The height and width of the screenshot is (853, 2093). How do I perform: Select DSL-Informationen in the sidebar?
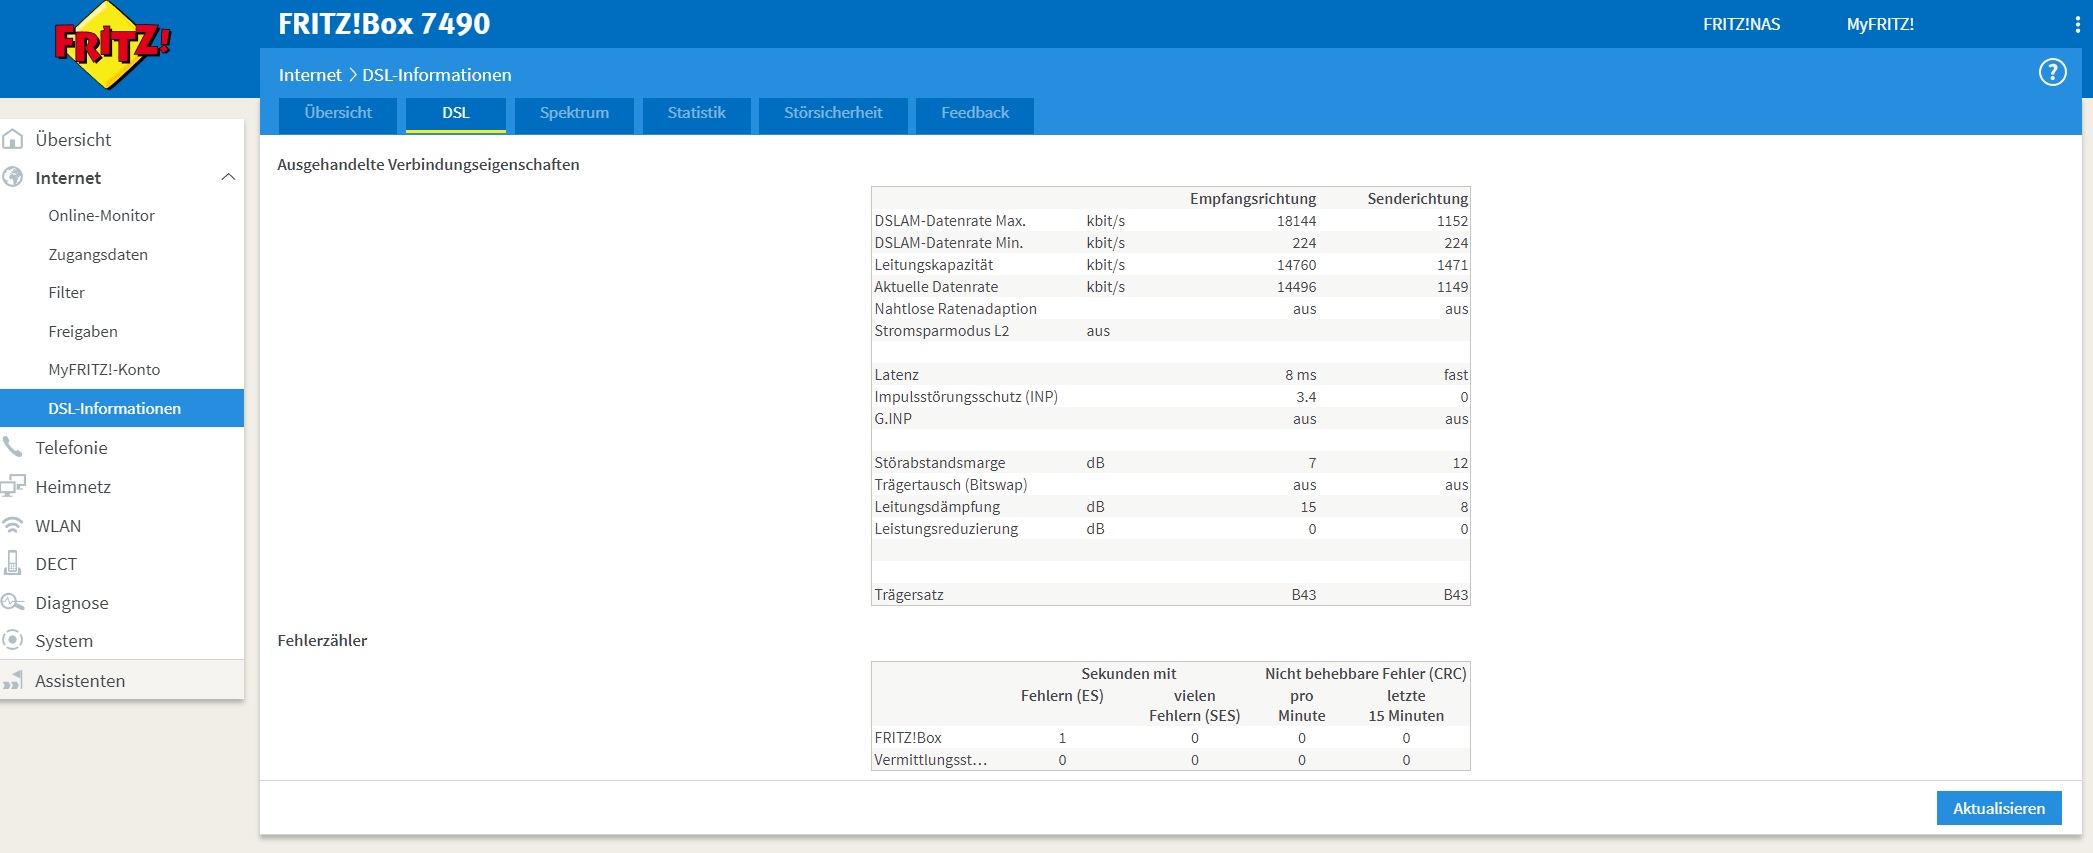click(x=122, y=408)
